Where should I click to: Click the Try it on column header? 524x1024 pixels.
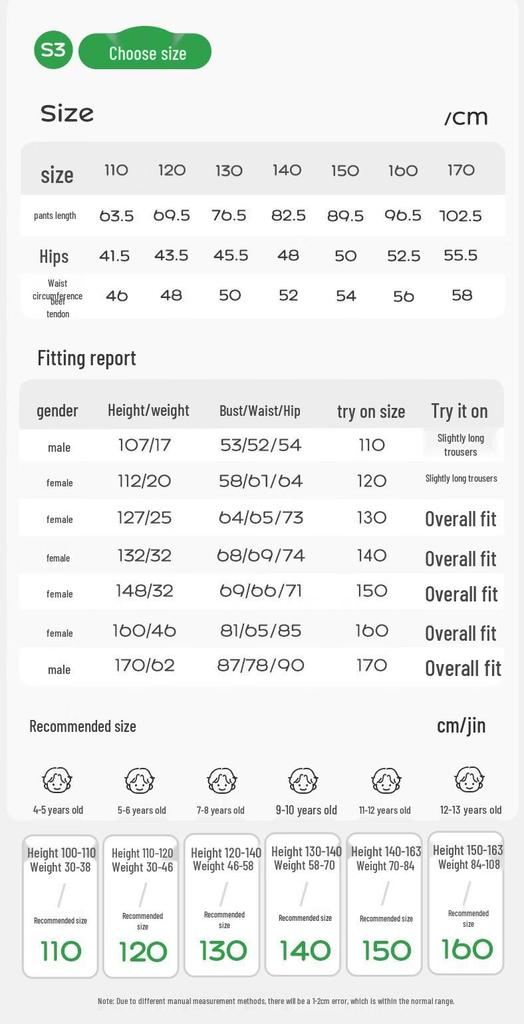pyautogui.click(x=459, y=411)
